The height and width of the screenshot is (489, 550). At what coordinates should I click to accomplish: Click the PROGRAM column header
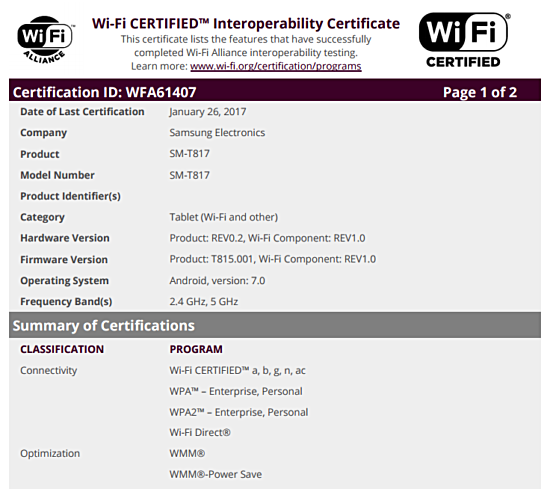click(196, 349)
